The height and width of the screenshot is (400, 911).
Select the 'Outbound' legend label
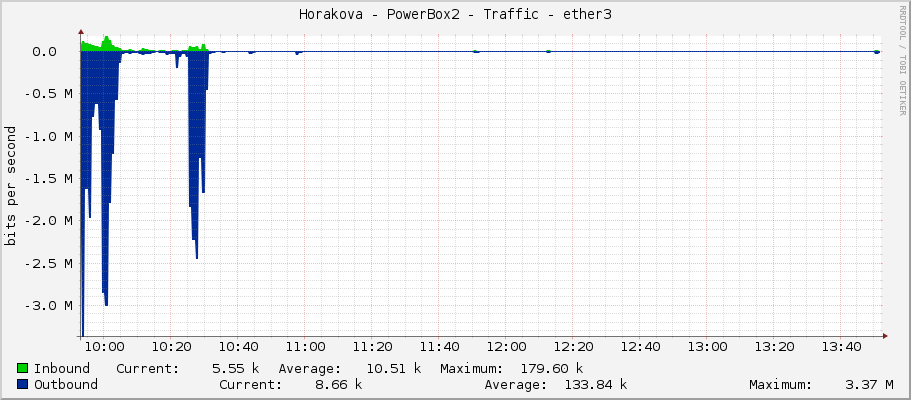pyautogui.click(x=66, y=384)
